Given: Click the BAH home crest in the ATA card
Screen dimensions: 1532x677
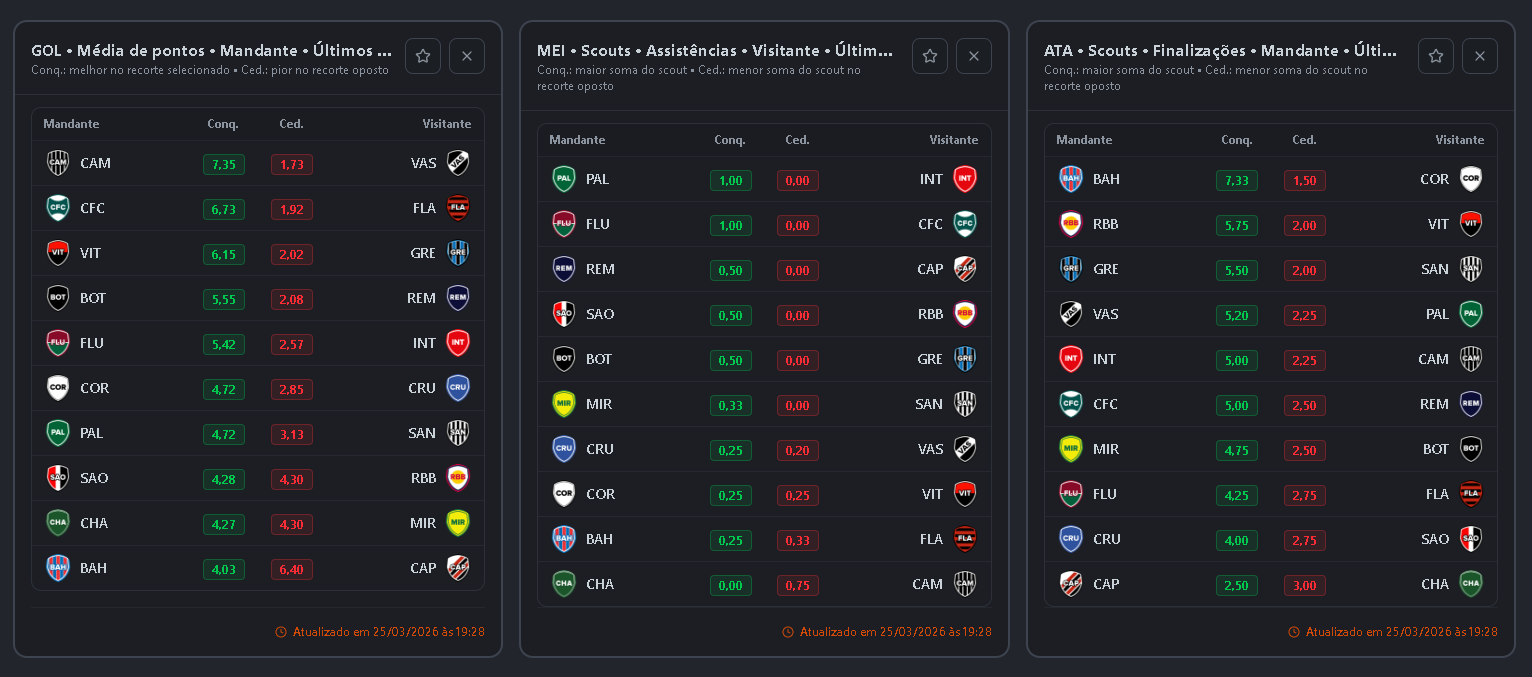Looking at the screenshot, I should click(x=1071, y=179).
